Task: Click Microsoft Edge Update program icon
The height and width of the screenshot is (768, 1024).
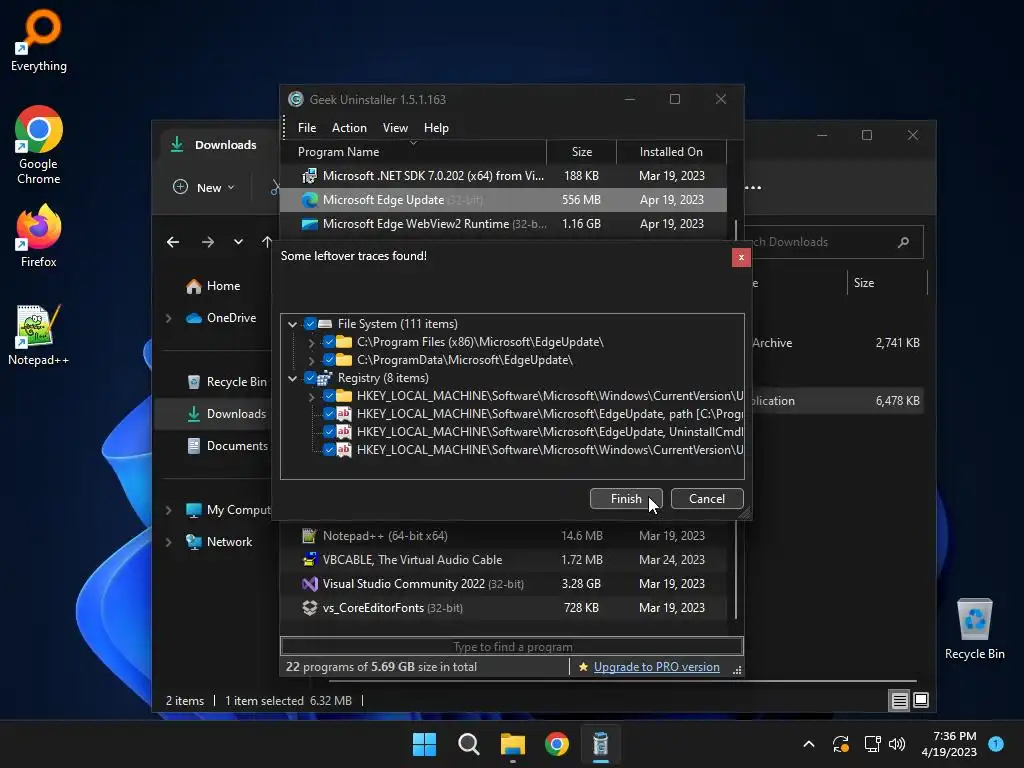Action: tap(310, 200)
